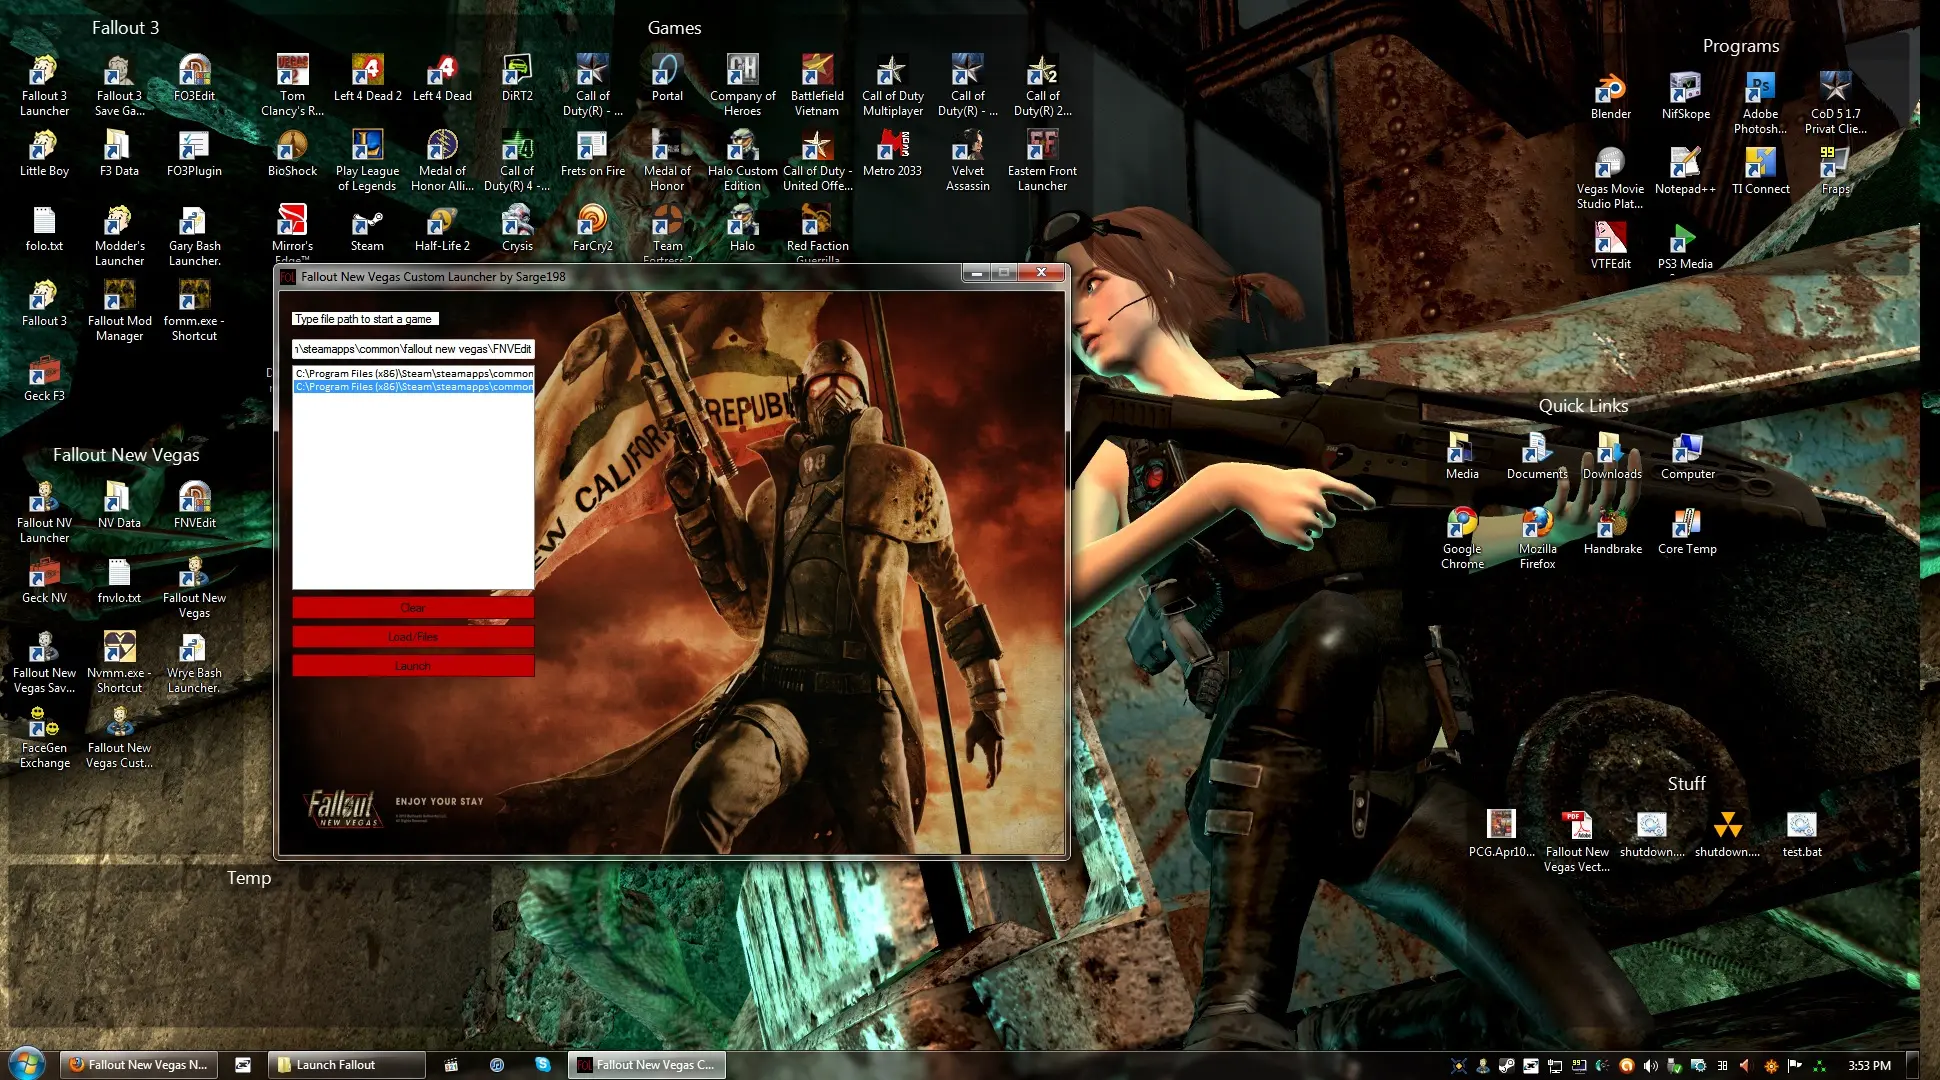Open the VTFEdit desktop icon
Image resolution: width=1940 pixels, height=1080 pixels.
1610,246
